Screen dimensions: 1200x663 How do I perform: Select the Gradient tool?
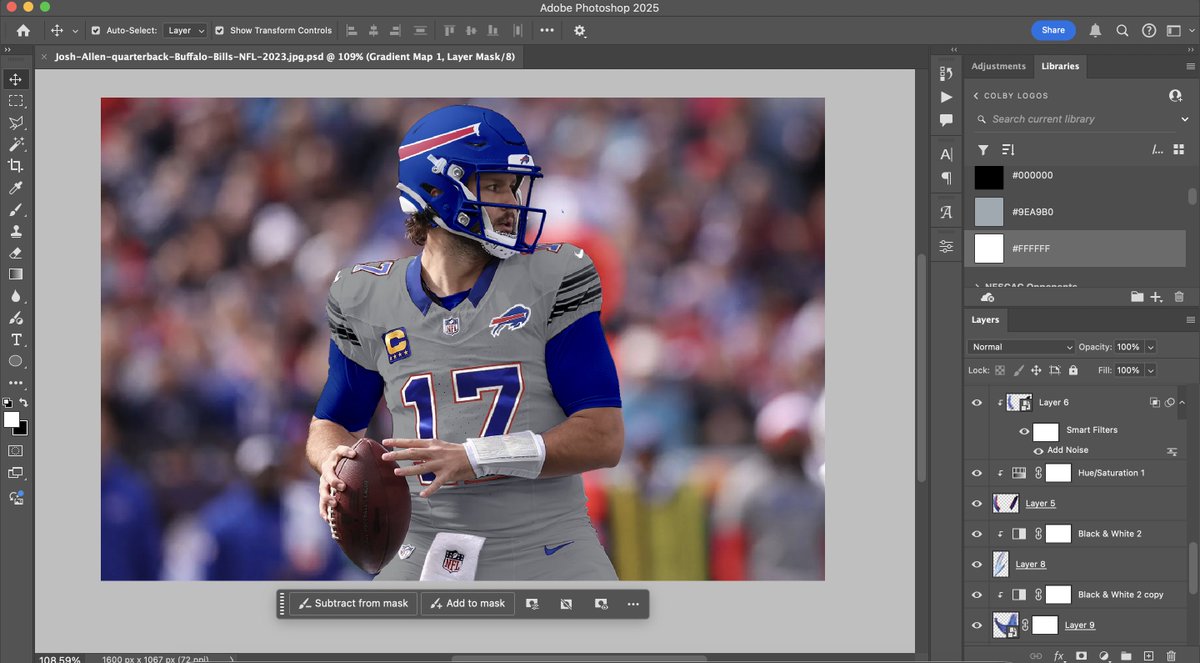[x=15, y=274]
